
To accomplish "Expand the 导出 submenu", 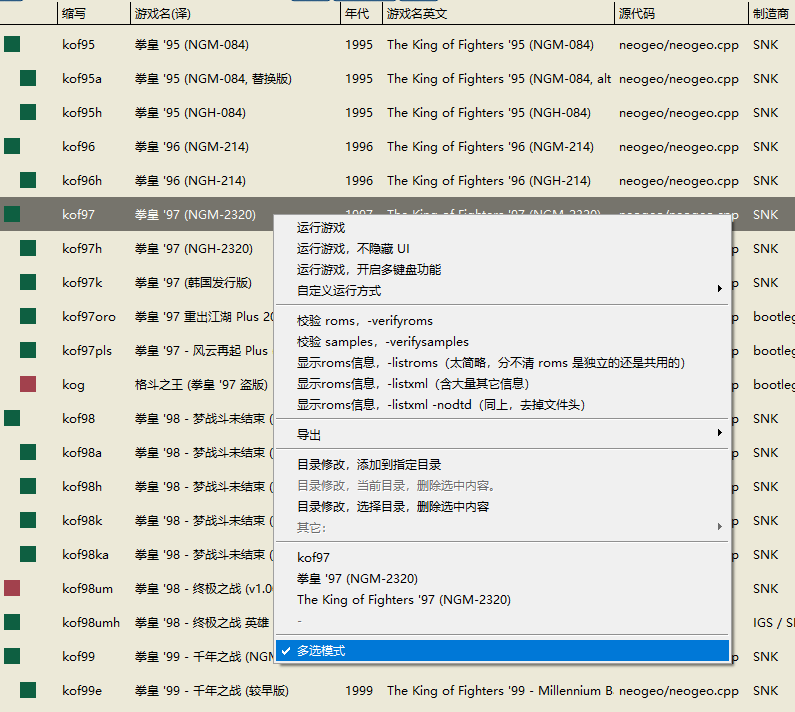I will click(x=502, y=435).
